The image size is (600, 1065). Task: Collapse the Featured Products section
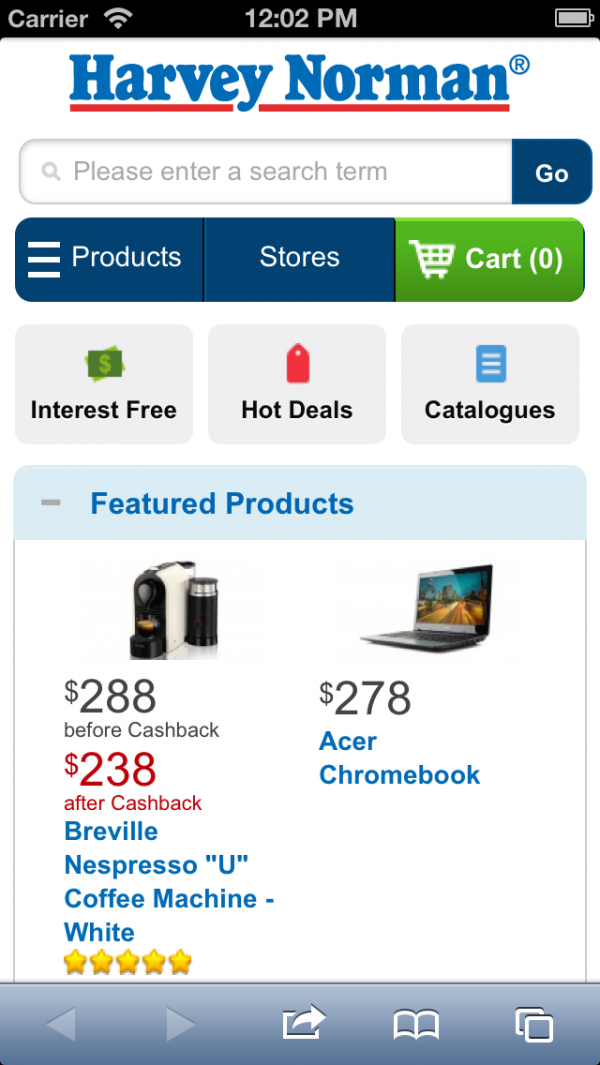tap(50, 503)
